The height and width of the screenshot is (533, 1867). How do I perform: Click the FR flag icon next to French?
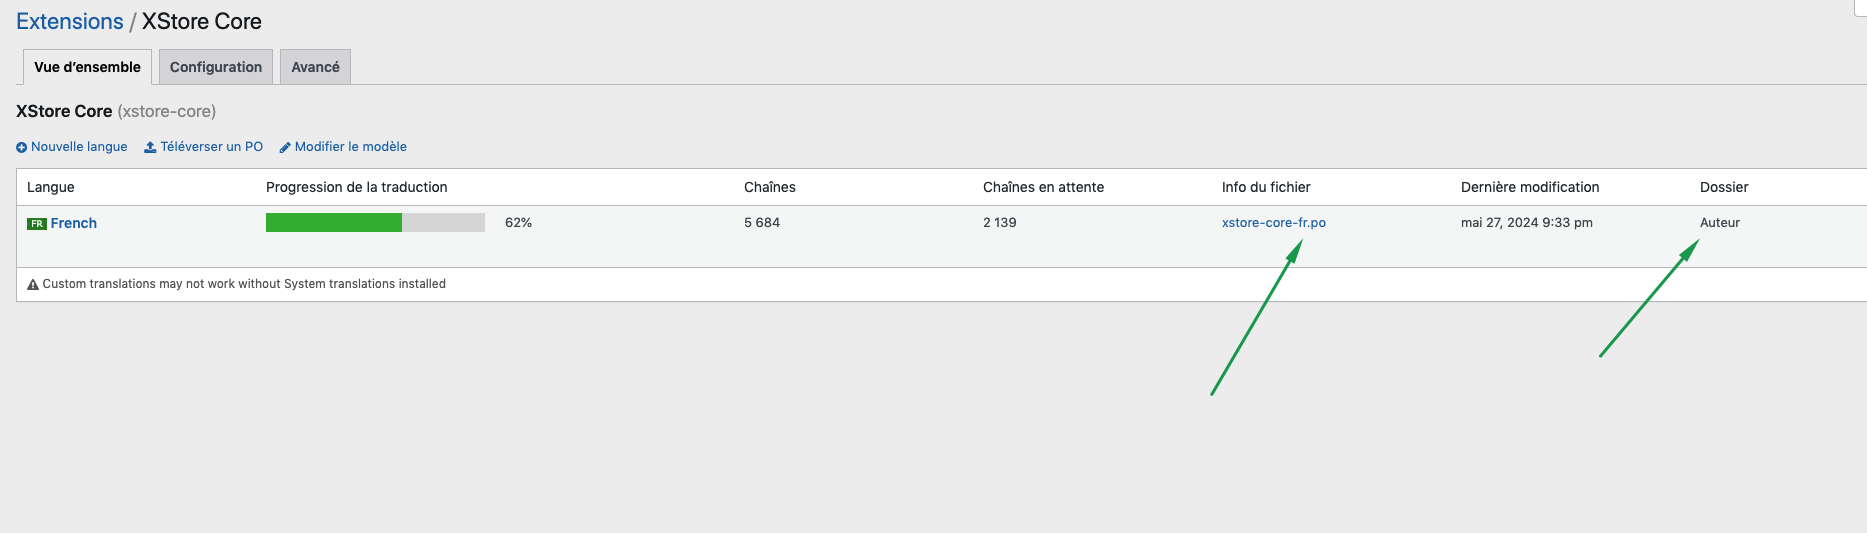[37, 224]
